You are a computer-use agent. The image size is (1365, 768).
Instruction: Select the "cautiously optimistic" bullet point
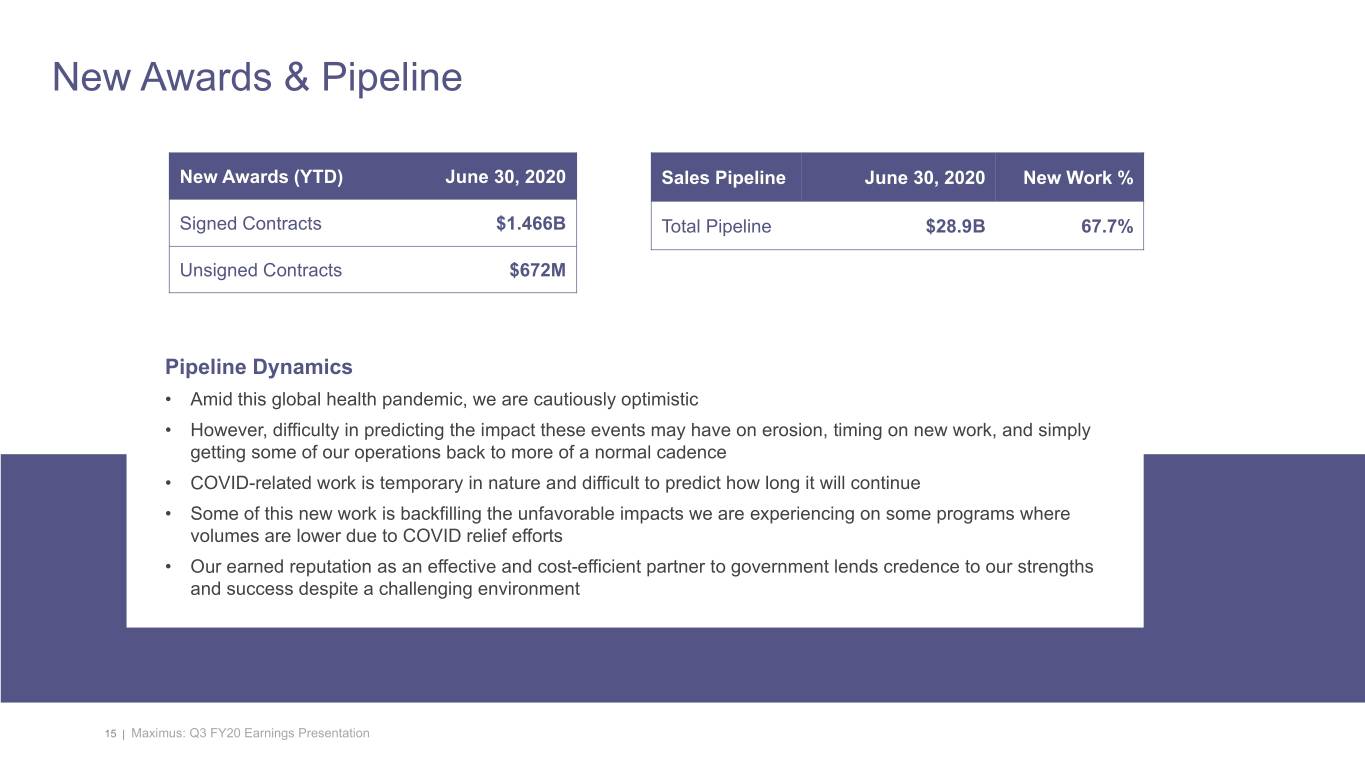[444, 400]
